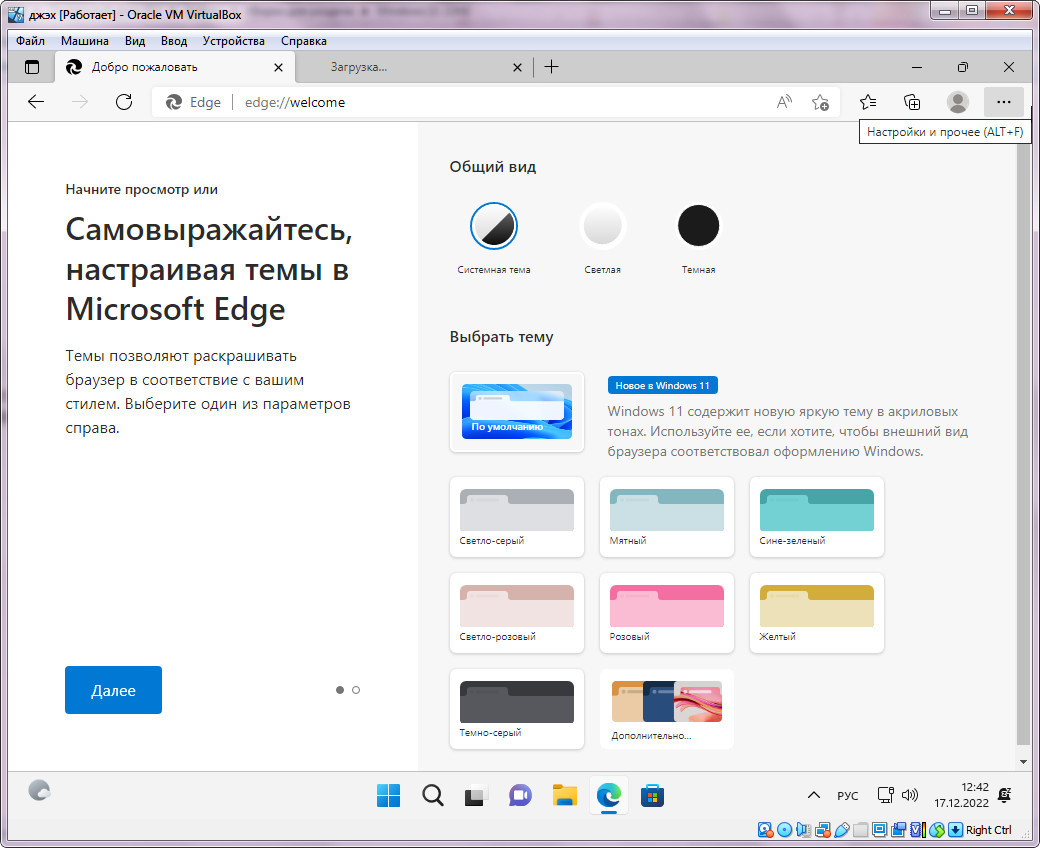1040x848 pixels.
Task: Open 'Дополнительно...' more themes
Action: pyautogui.click(x=667, y=709)
